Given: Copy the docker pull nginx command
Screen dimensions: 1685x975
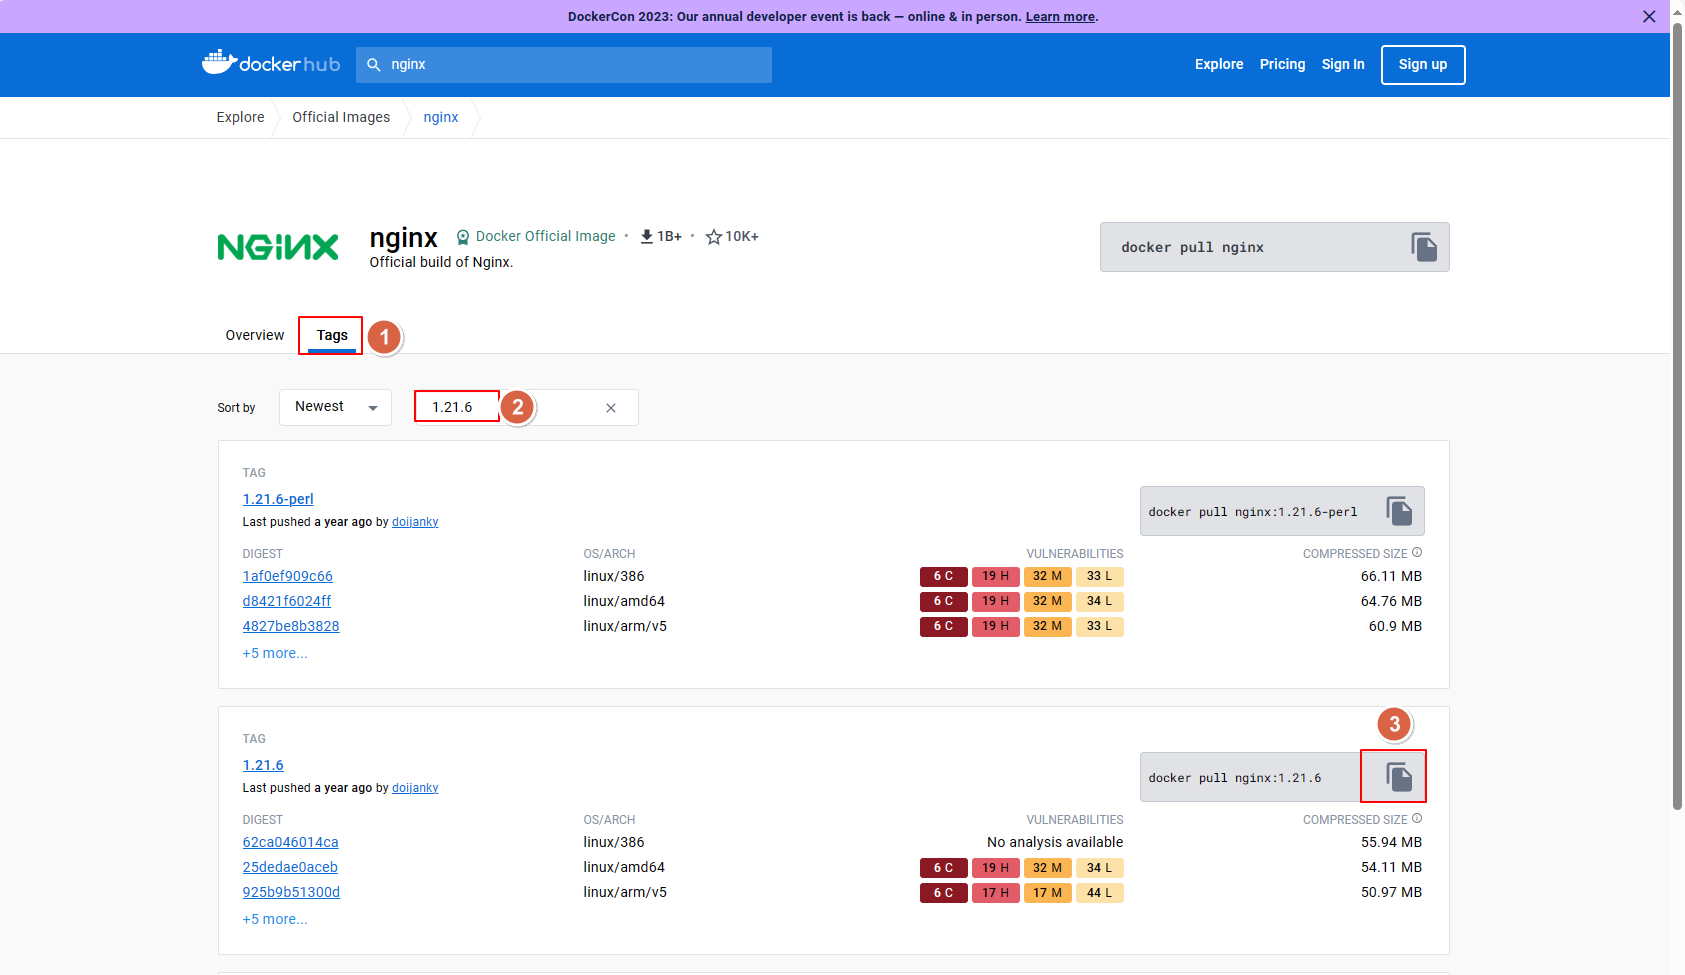Looking at the screenshot, I should [x=1424, y=247].
